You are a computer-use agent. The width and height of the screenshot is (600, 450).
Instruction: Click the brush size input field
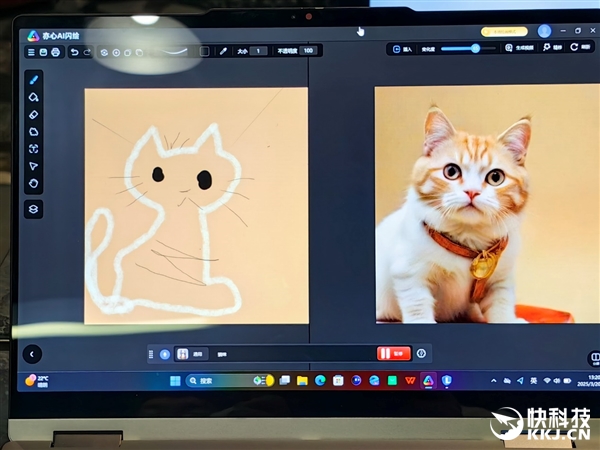click(259, 51)
